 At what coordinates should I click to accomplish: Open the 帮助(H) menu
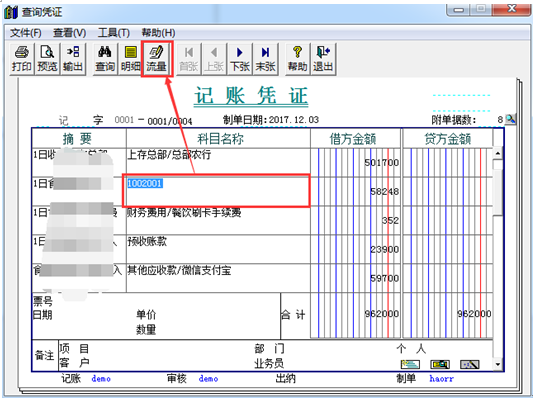158,33
